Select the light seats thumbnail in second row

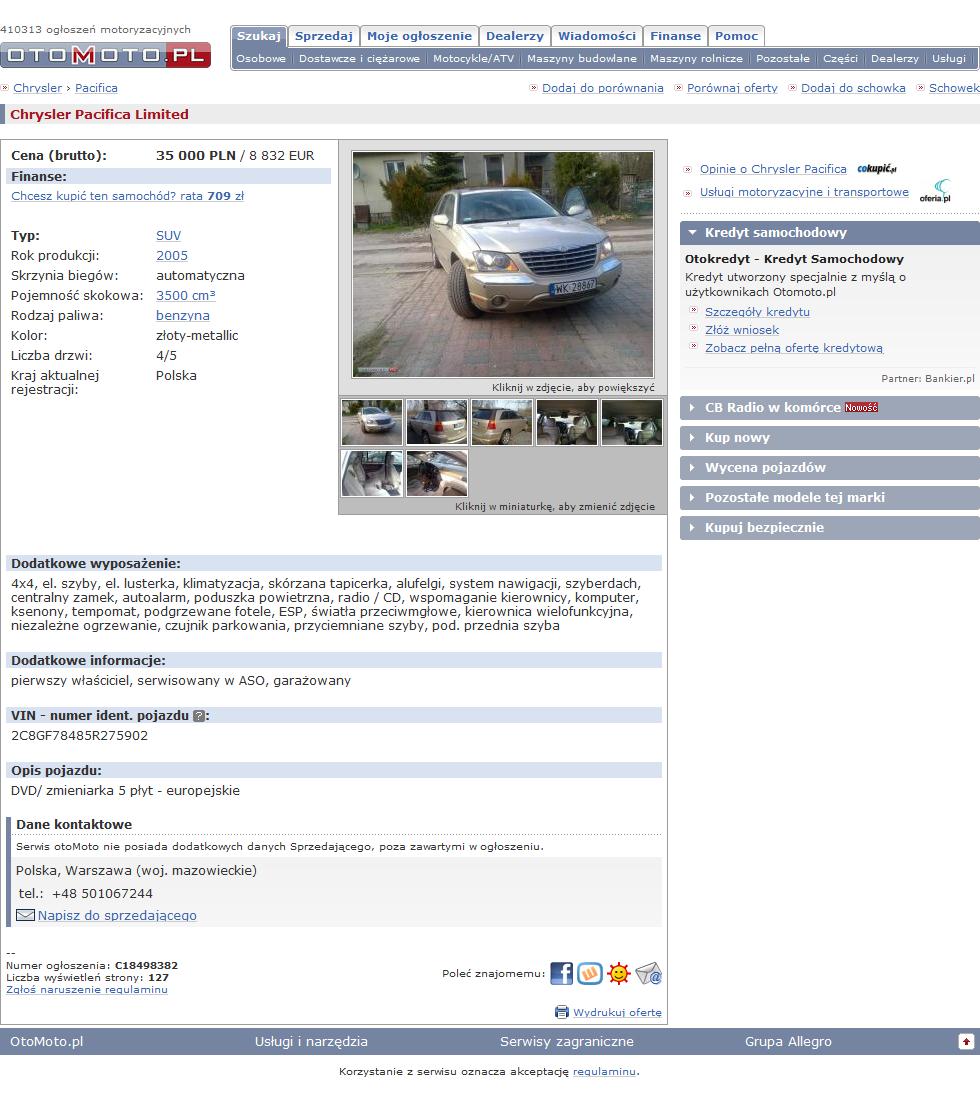coord(371,473)
